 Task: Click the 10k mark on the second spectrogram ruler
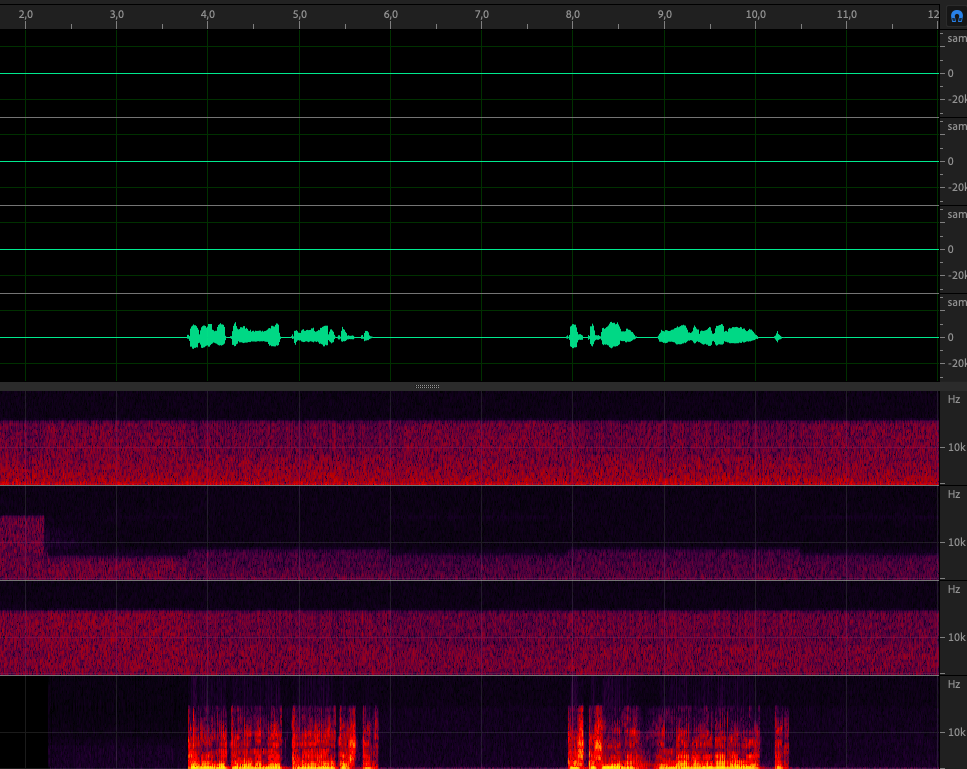(x=956, y=543)
